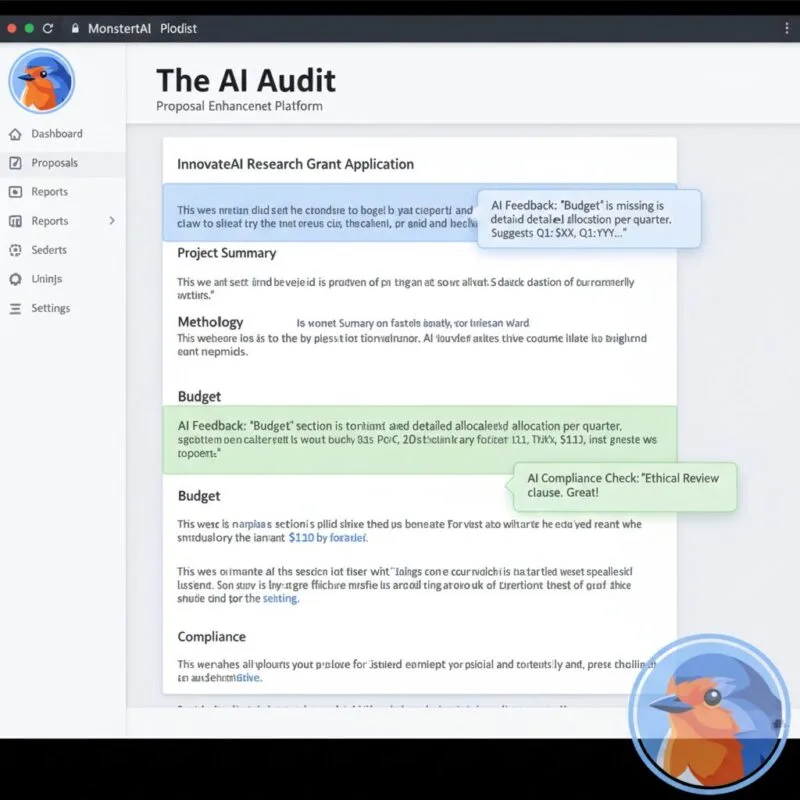Click the Budget heading below green banner

(x=199, y=496)
